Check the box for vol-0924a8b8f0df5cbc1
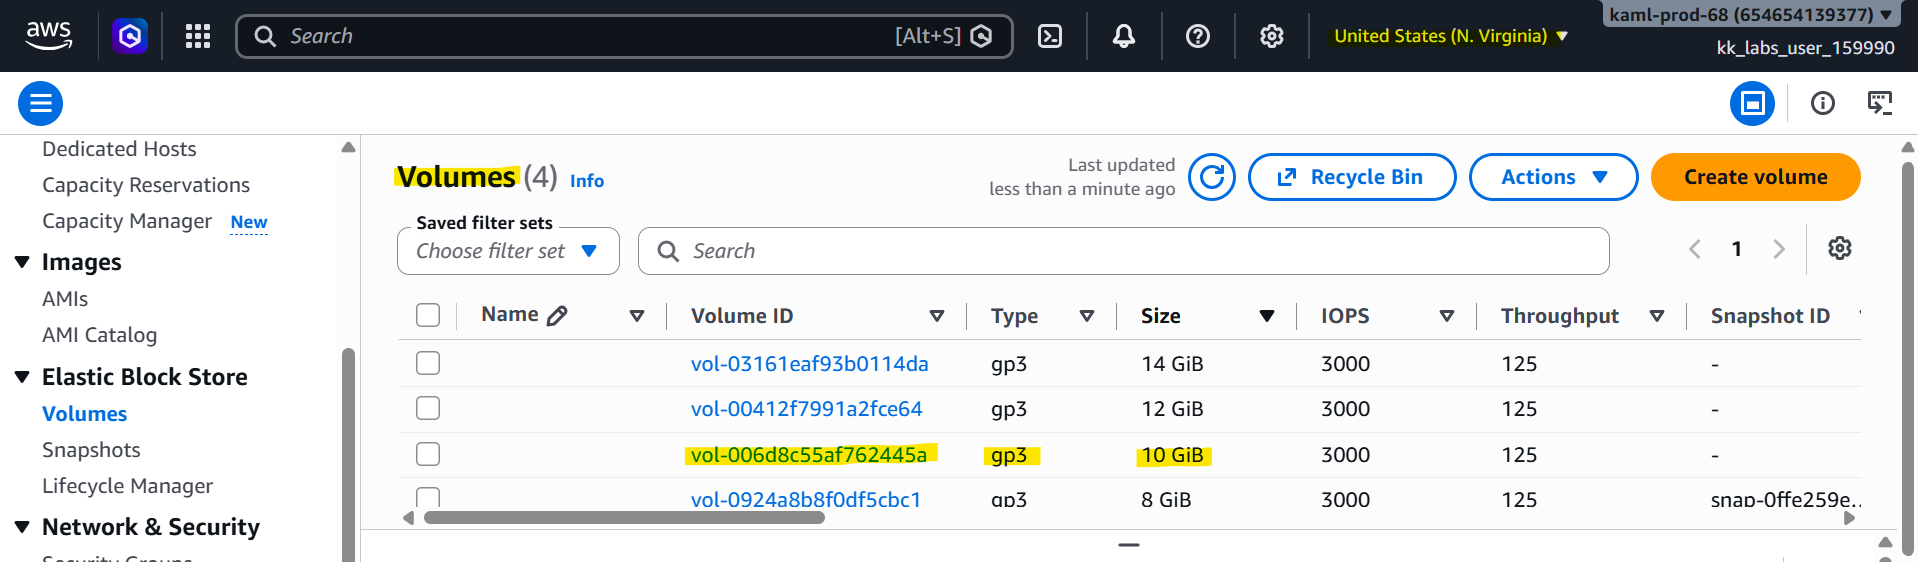Viewport: 1918px width, 562px height. (428, 497)
